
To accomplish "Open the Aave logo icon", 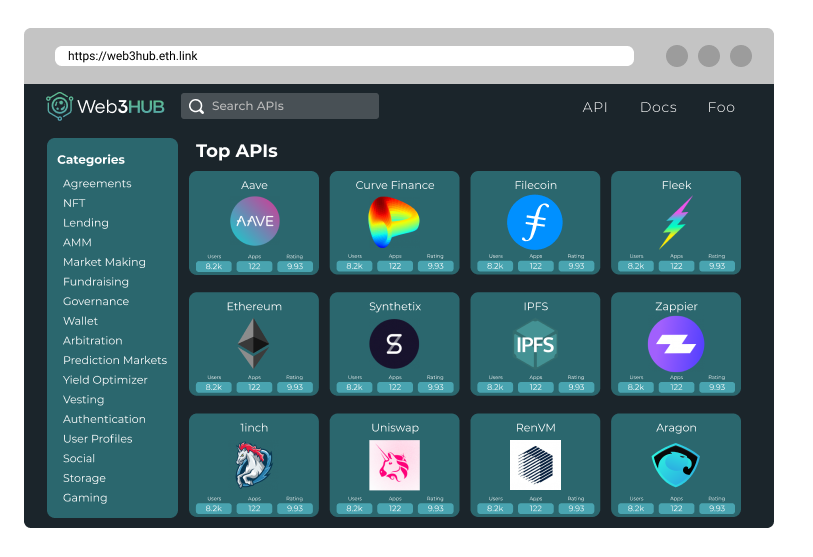I will 255,221.
